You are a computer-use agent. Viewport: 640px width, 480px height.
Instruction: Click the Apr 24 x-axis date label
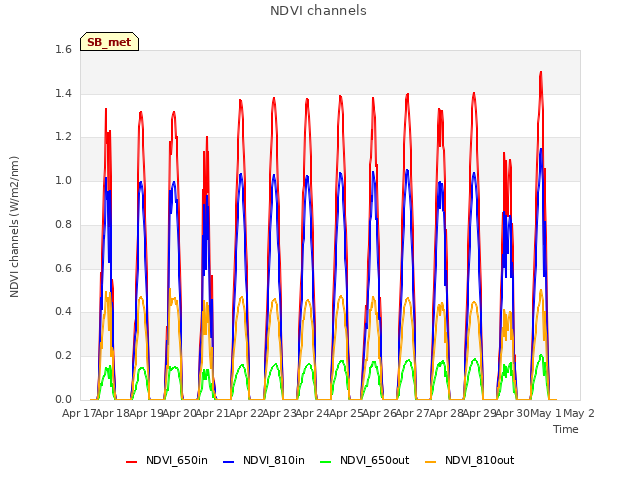click(x=312, y=413)
